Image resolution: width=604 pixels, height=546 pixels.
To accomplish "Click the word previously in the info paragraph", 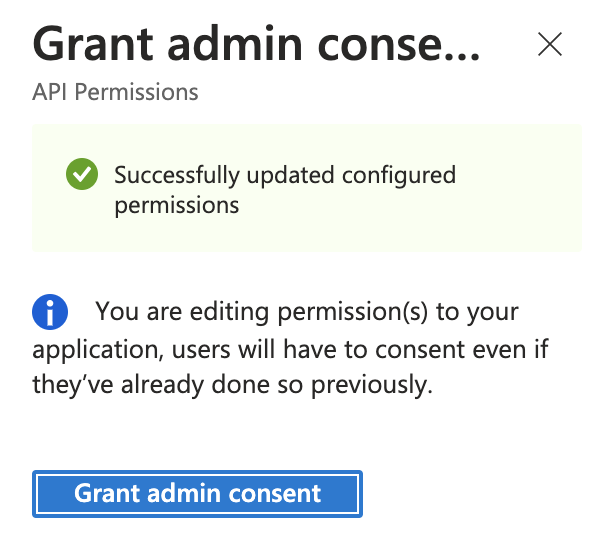I will point(371,385).
